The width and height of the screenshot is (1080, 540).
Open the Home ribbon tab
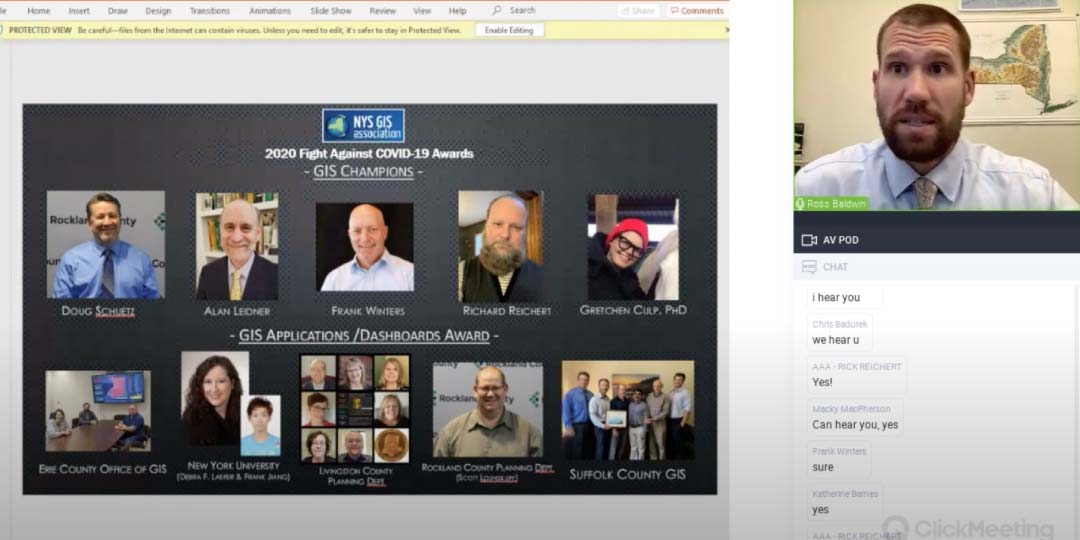(39, 11)
